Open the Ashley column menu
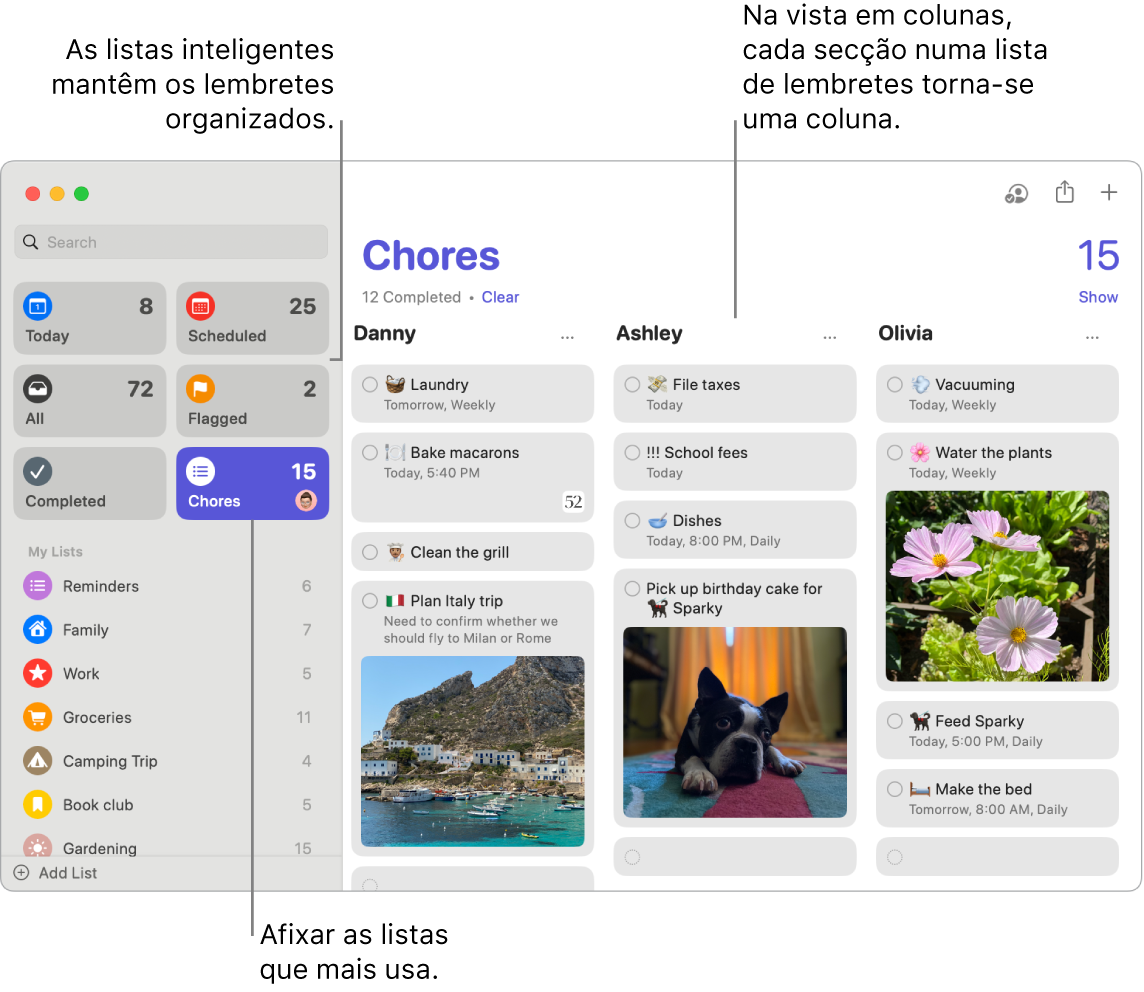This screenshot has height=992, width=1144. click(830, 337)
